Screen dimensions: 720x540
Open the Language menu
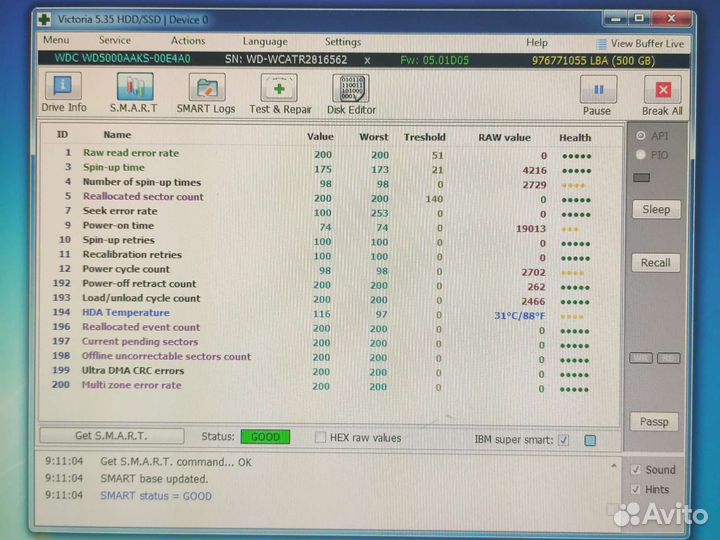click(x=265, y=42)
